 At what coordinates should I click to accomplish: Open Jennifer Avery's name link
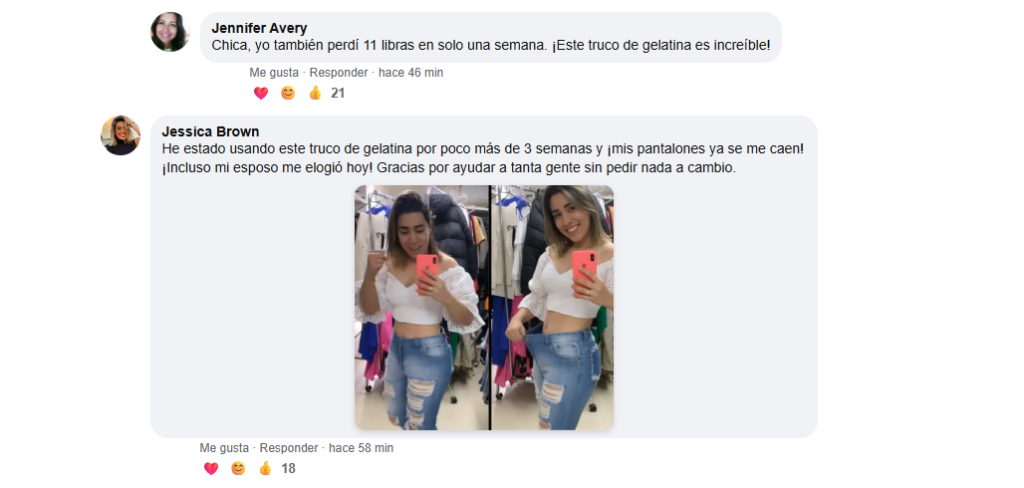[x=259, y=28]
